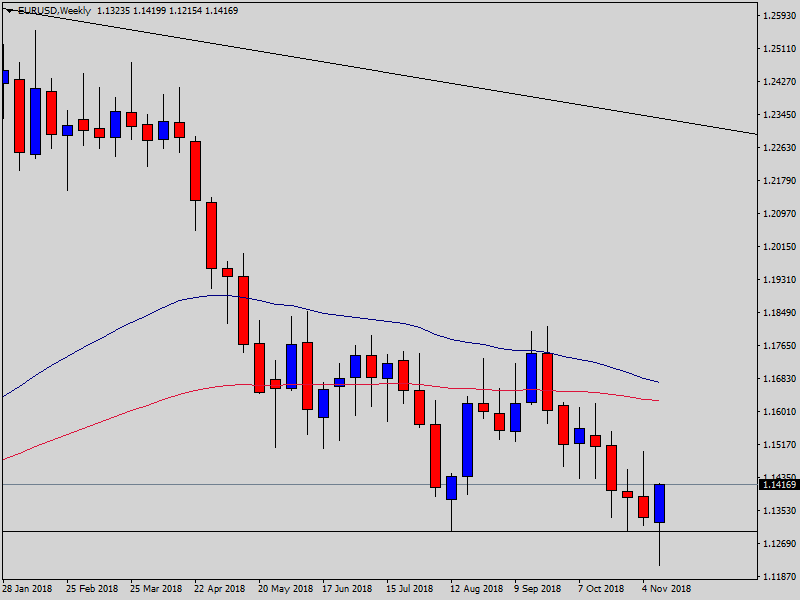
Task: Click the 17 Jun 2018 date label
Action: (x=348, y=589)
